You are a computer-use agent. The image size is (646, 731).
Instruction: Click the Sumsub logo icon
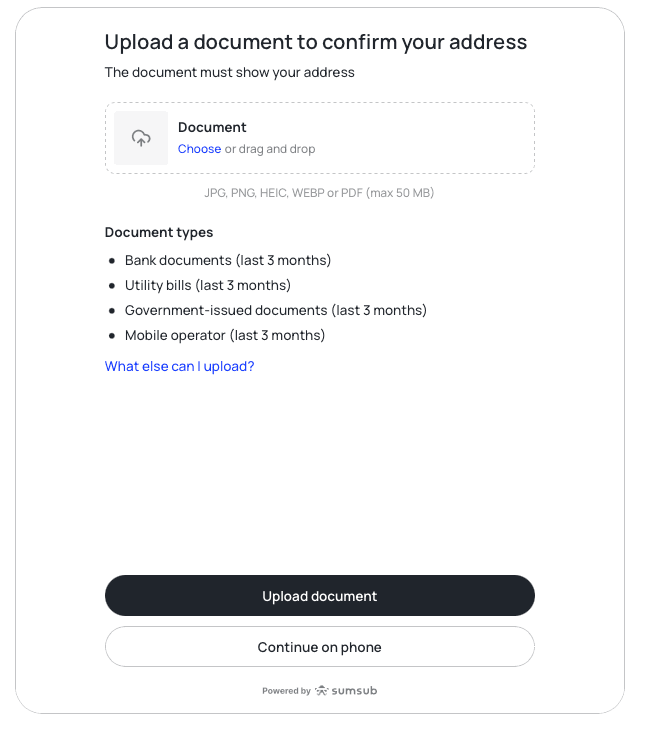pos(321,690)
